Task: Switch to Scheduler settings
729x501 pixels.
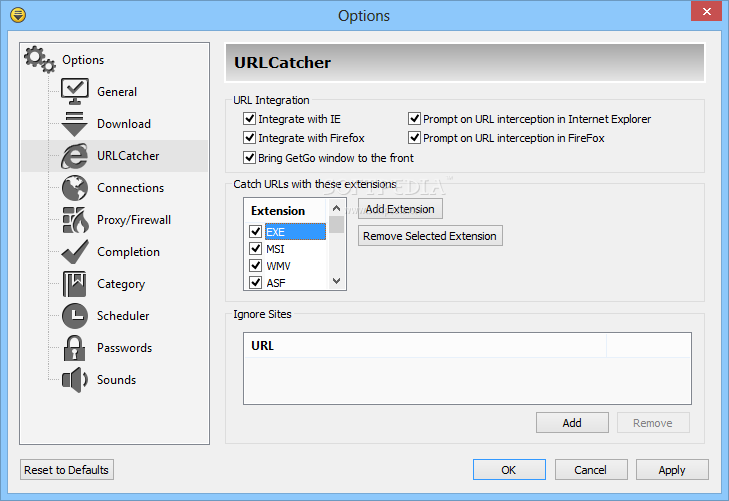Action: tap(123, 316)
